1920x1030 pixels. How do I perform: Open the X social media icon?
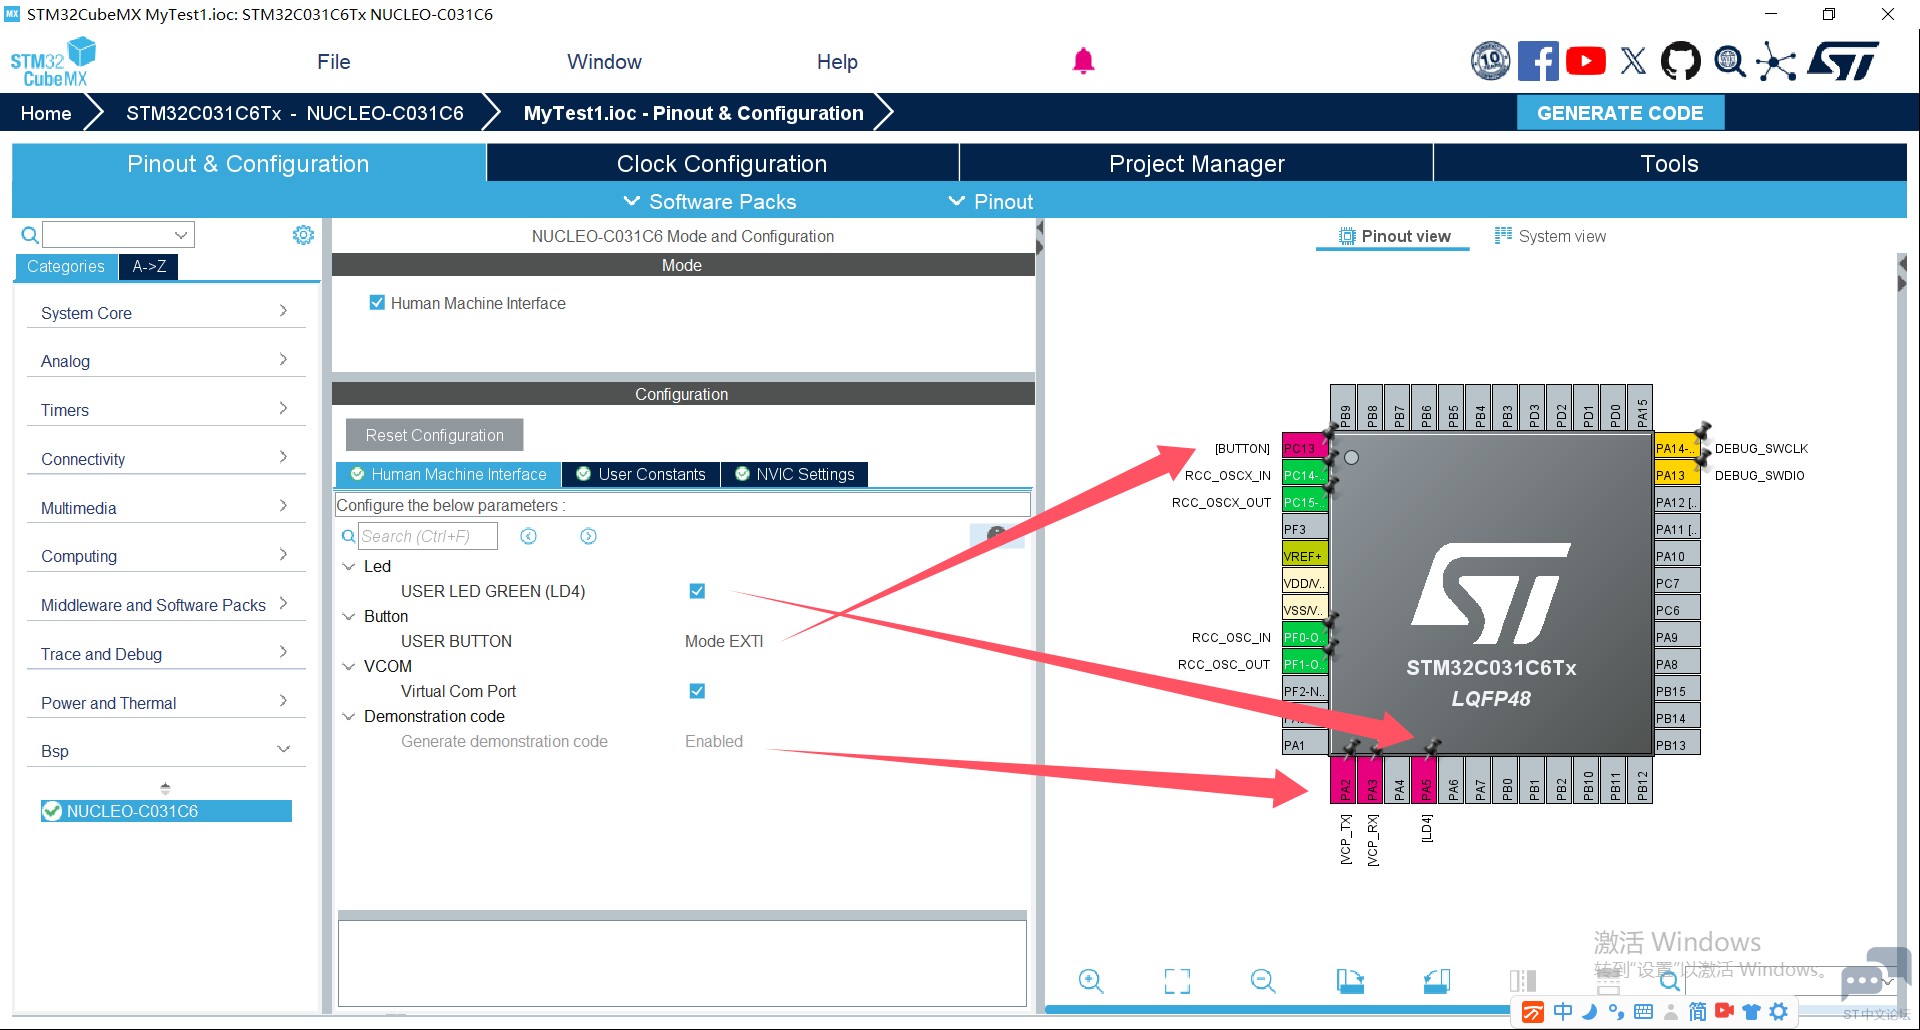[1633, 61]
